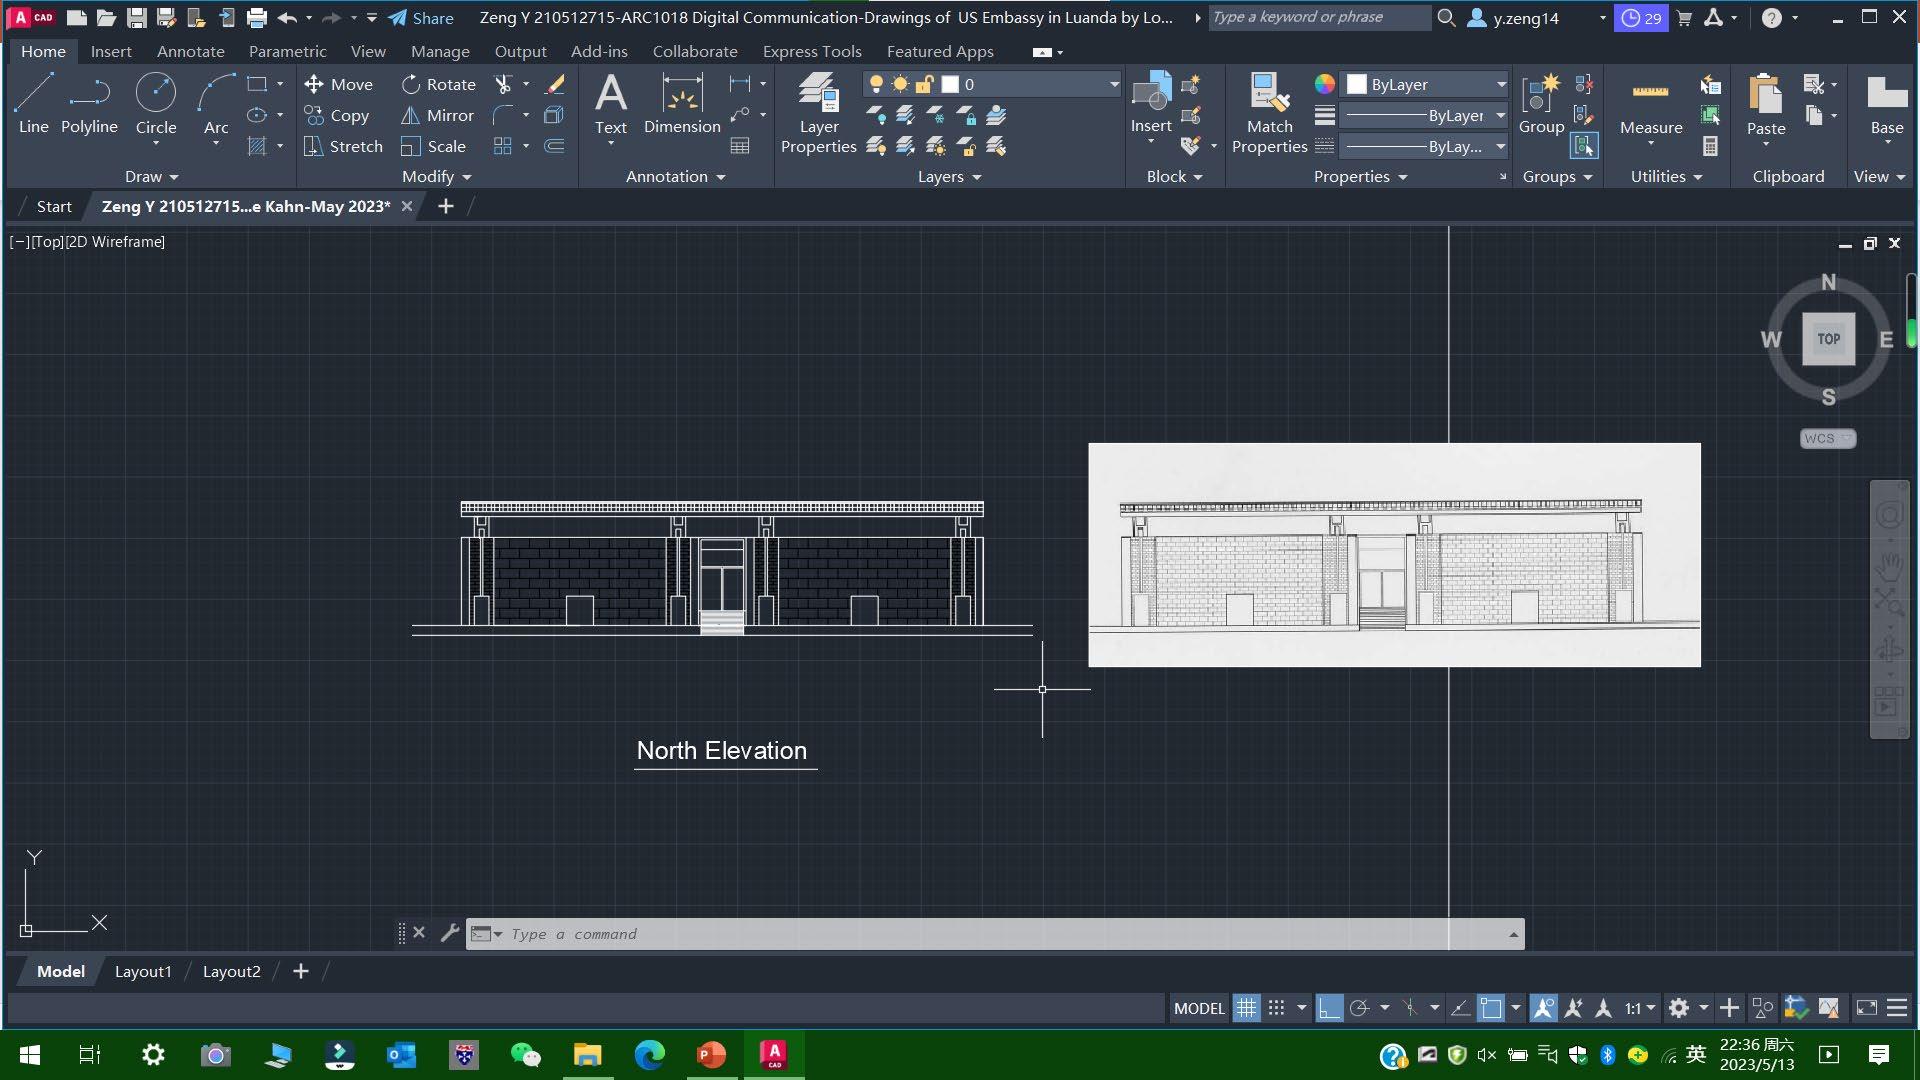Toggle the drawing grid display

[x=1246, y=1008]
